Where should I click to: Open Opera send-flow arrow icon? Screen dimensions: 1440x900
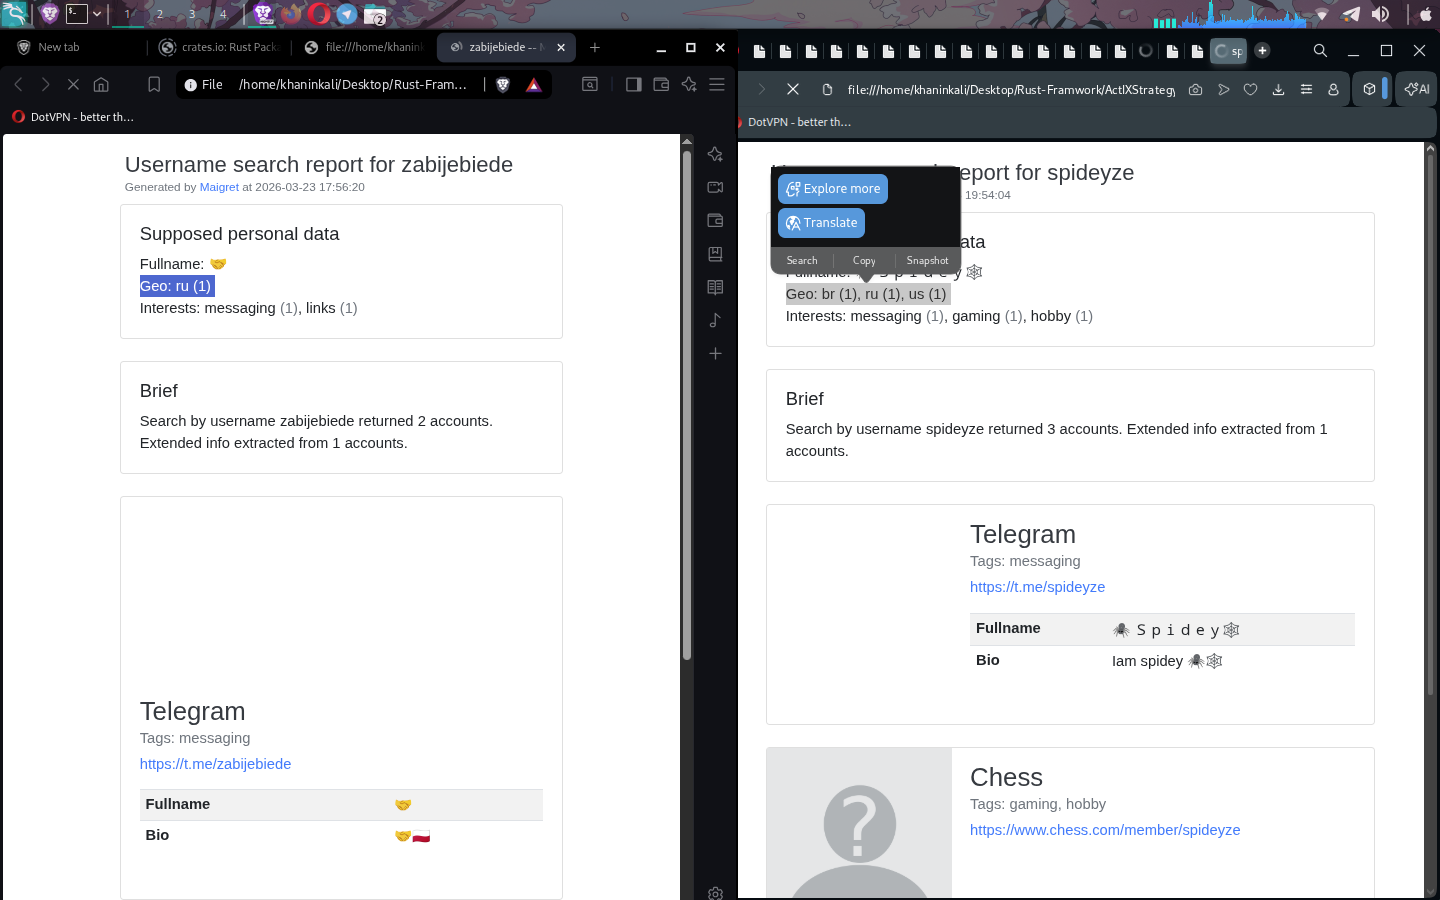coord(1223,89)
